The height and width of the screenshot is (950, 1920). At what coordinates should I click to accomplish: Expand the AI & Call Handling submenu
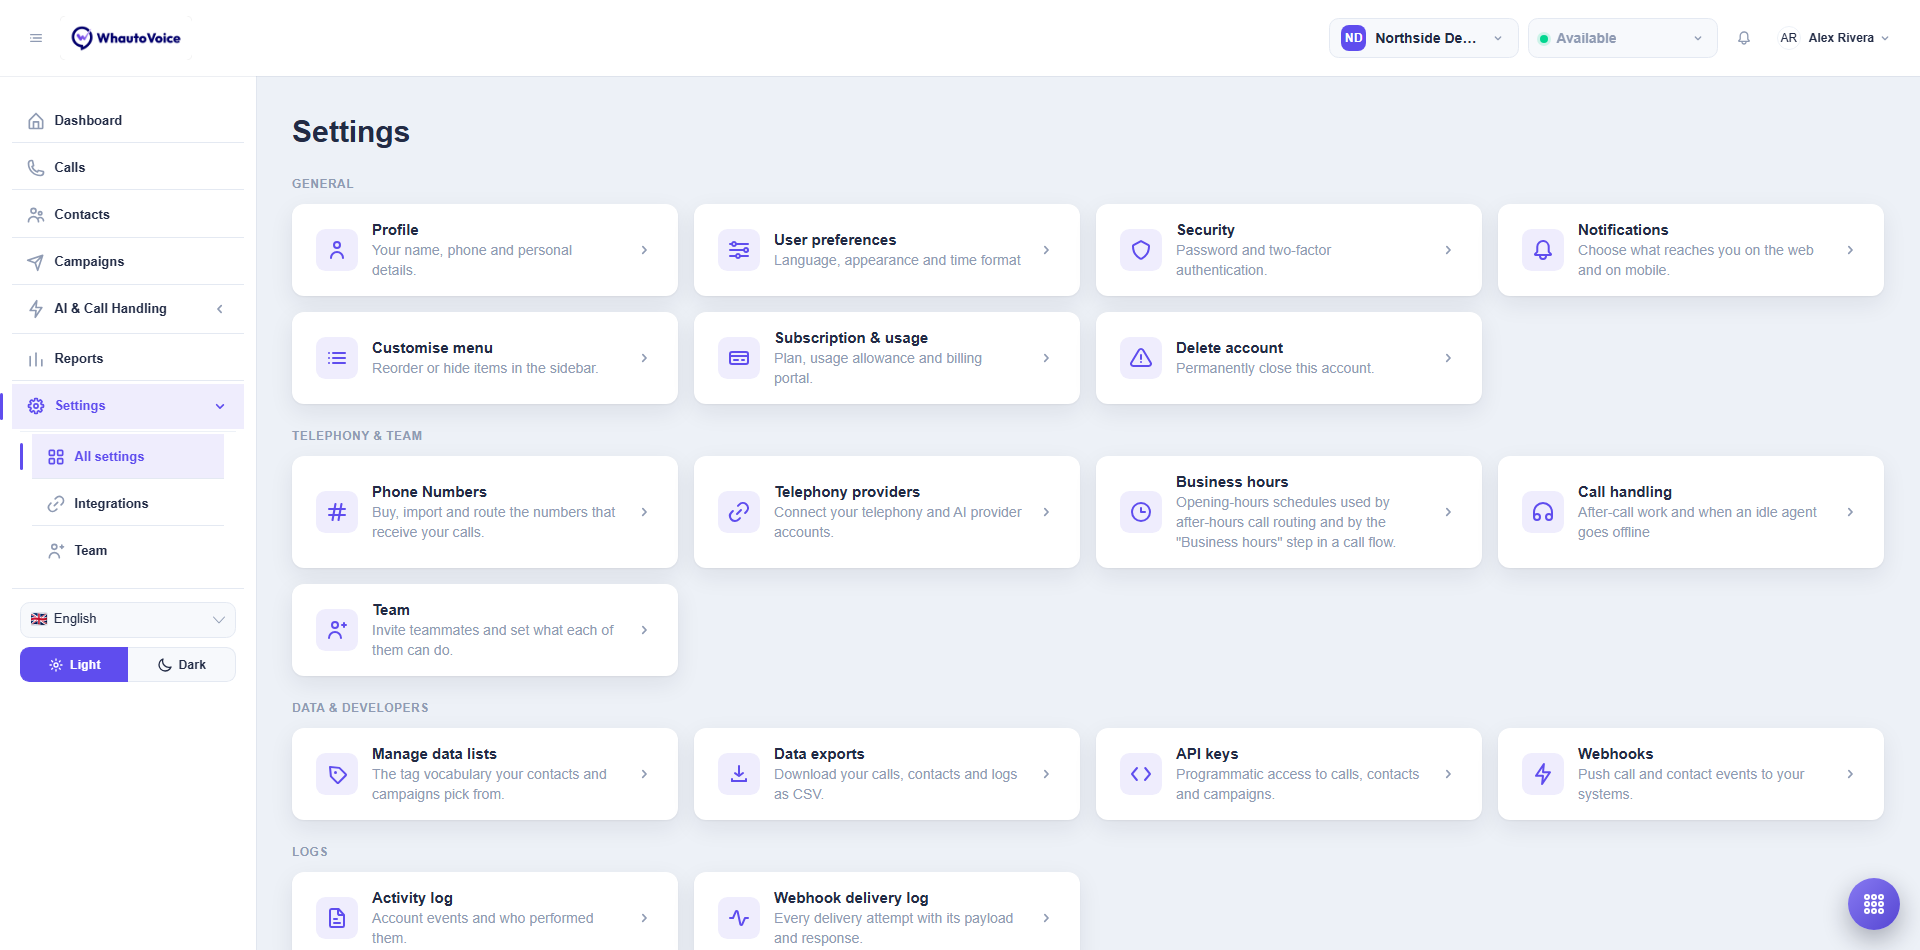click(x=128, y=309)
